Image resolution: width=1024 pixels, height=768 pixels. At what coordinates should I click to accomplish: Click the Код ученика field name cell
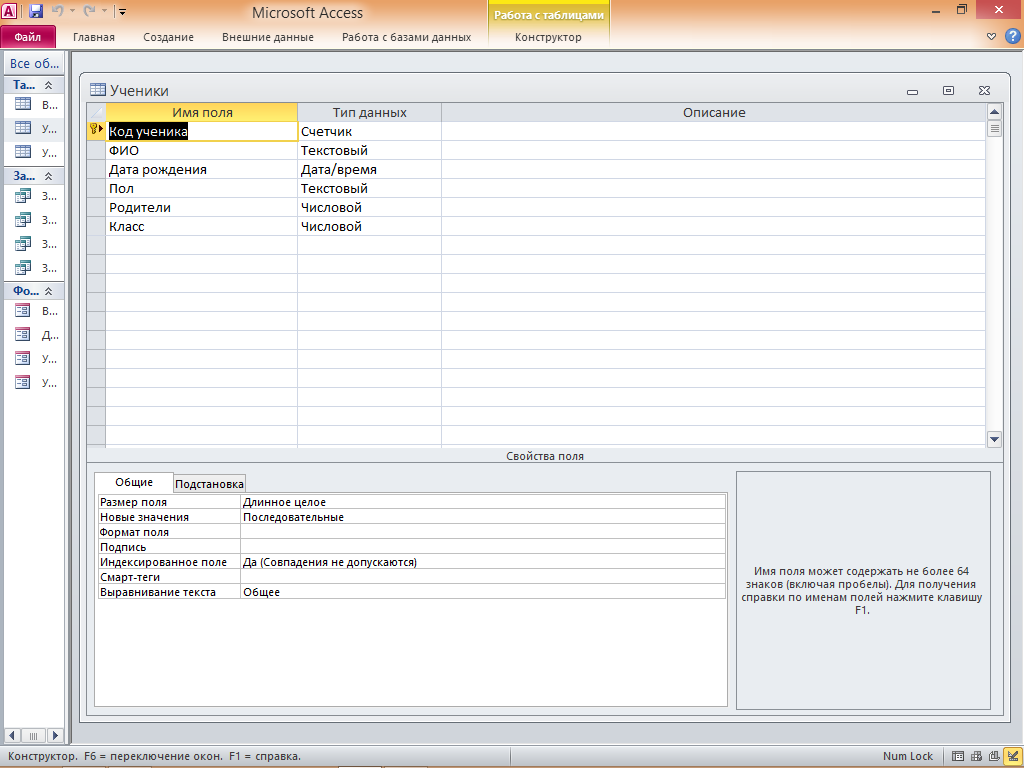(202, 131)
